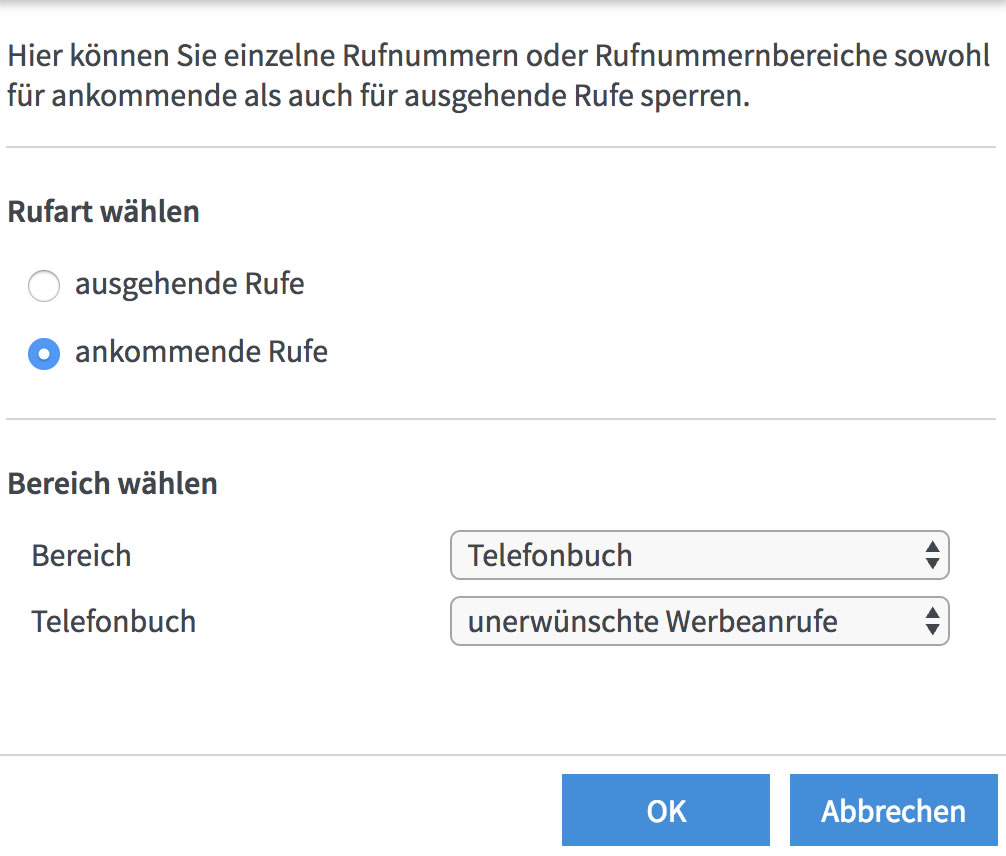Screen dimensions: 1006x856
Task: Click the "Bereich" field label
Action: point(82,555)
